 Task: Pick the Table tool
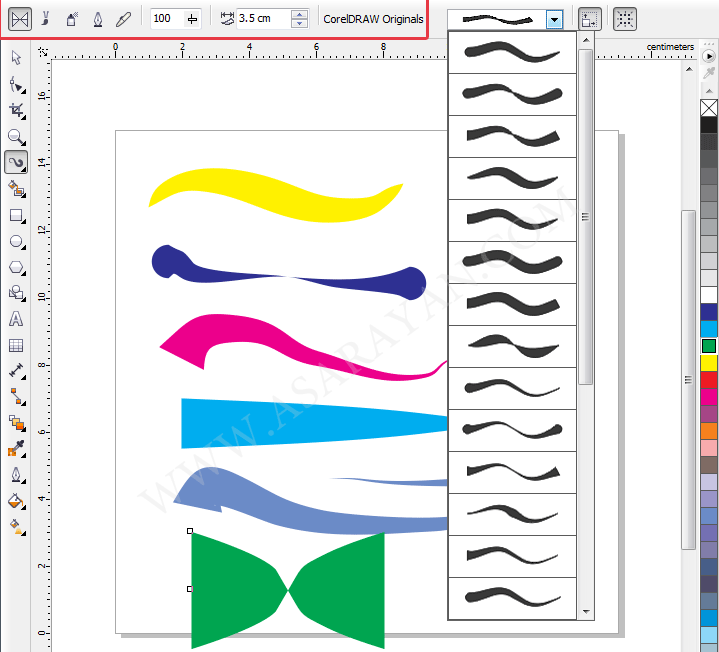coord(16,345)
